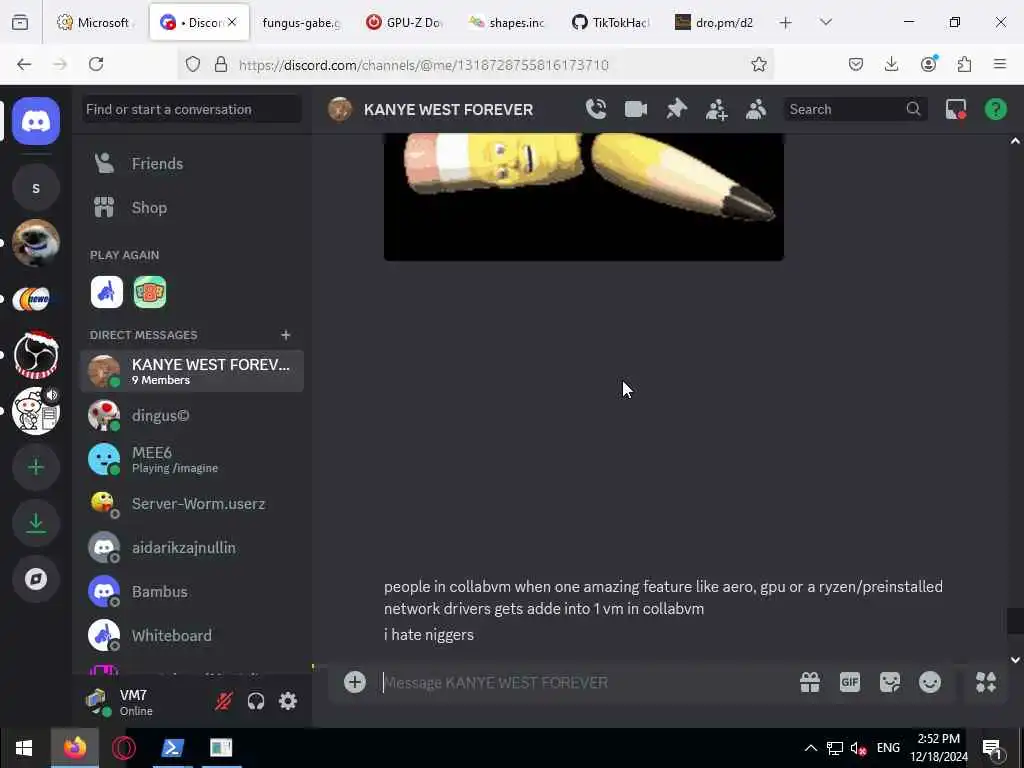Click the Discord Search field

pos(856,109)
